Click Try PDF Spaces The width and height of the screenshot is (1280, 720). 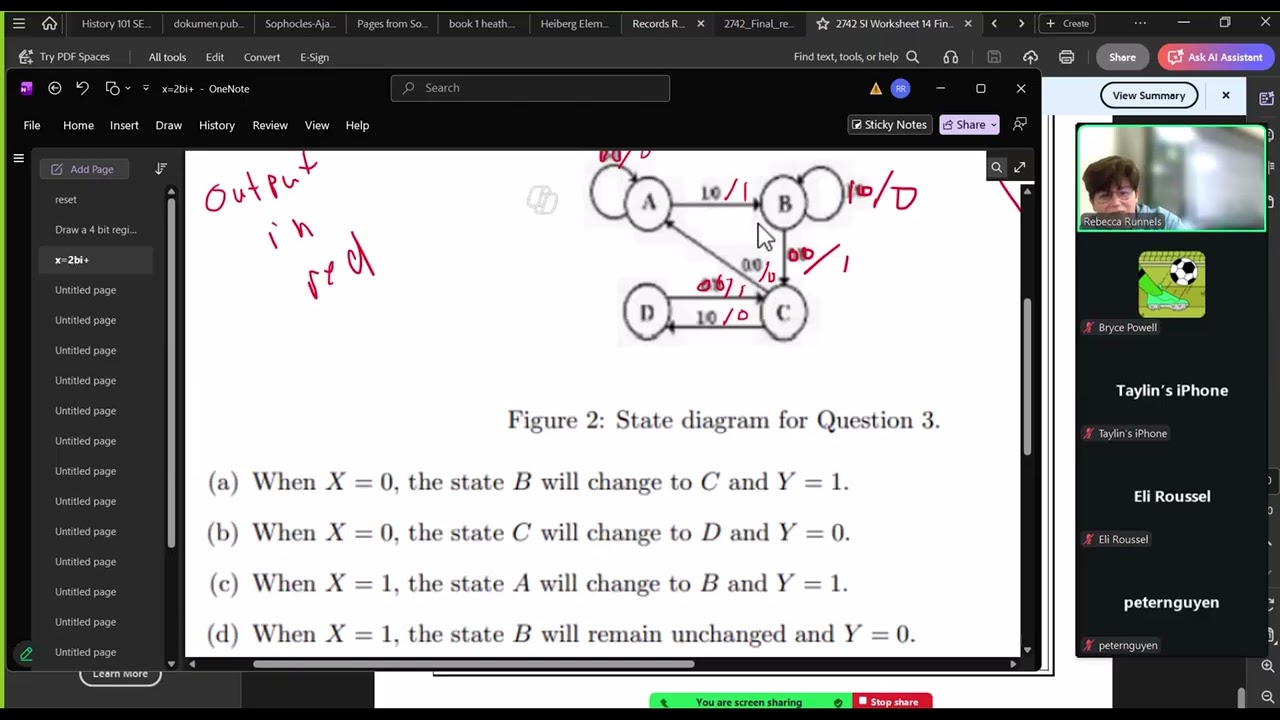[64, 57]
